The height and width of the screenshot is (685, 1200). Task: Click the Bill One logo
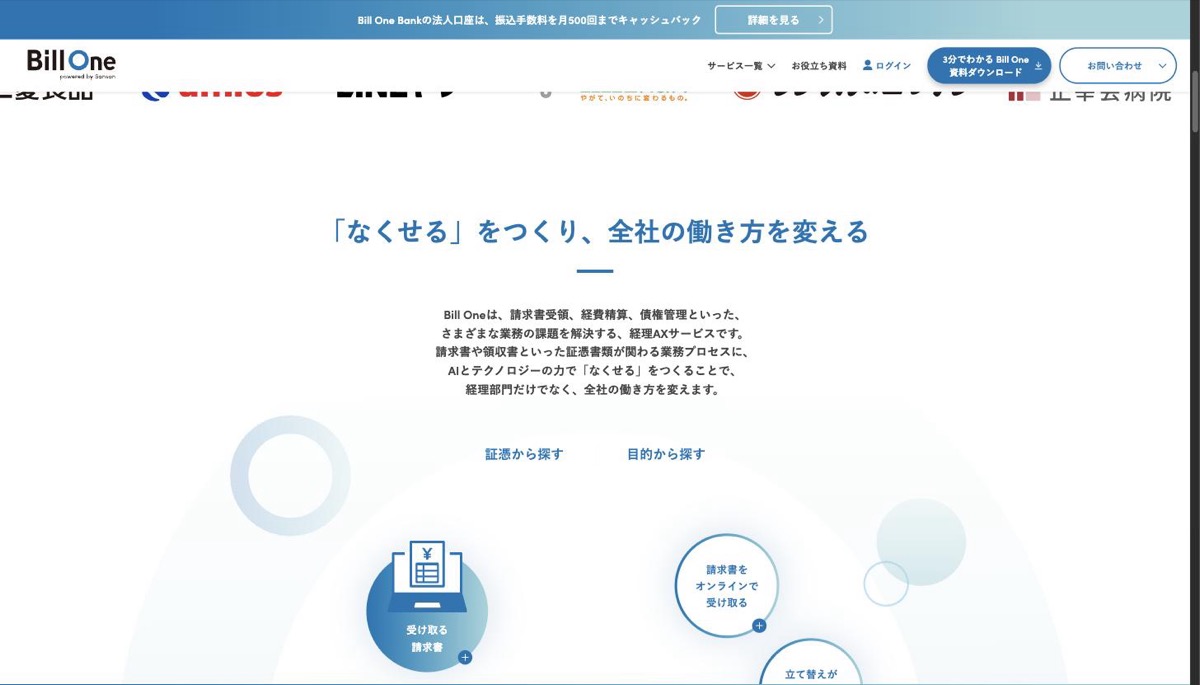pos(71,63)
